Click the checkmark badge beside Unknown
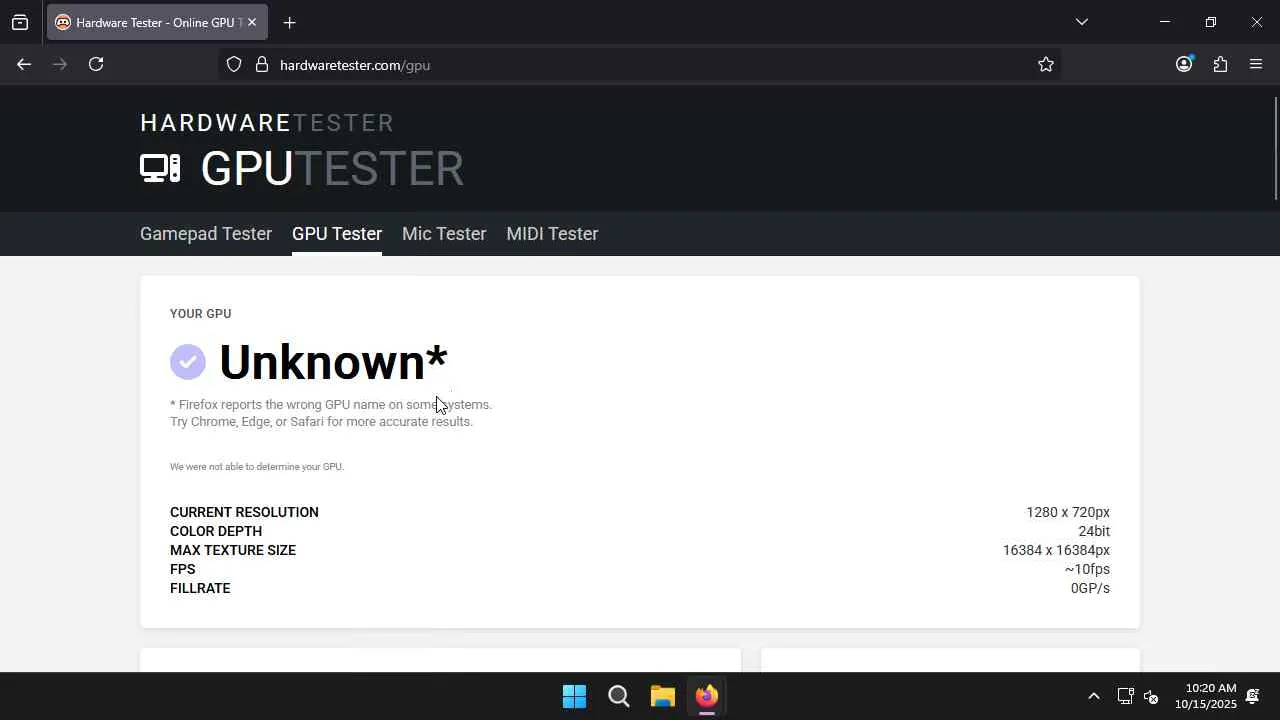The image size is (1280, 720). tap(188, 362)
